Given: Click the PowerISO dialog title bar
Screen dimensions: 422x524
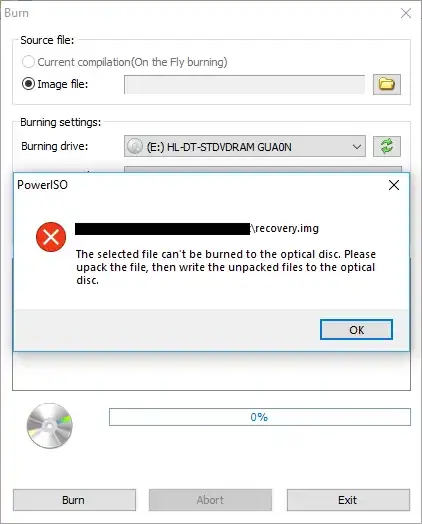Looking at the screenshot, I should pos(200,185).
